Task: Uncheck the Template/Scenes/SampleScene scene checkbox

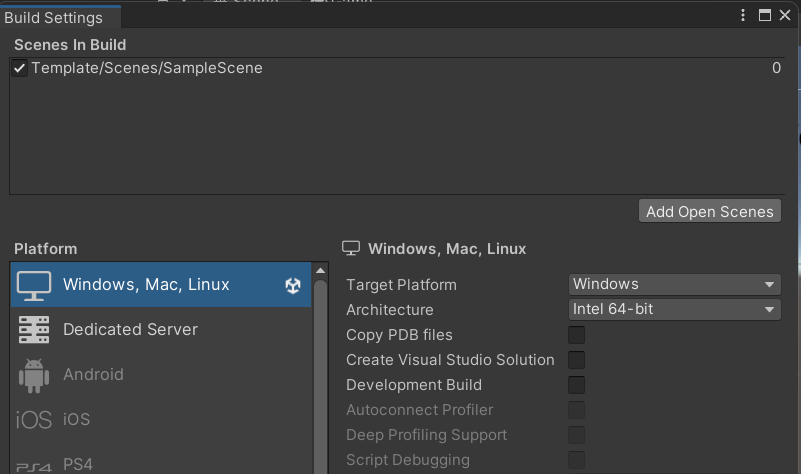Action: (x=19, y=68)
